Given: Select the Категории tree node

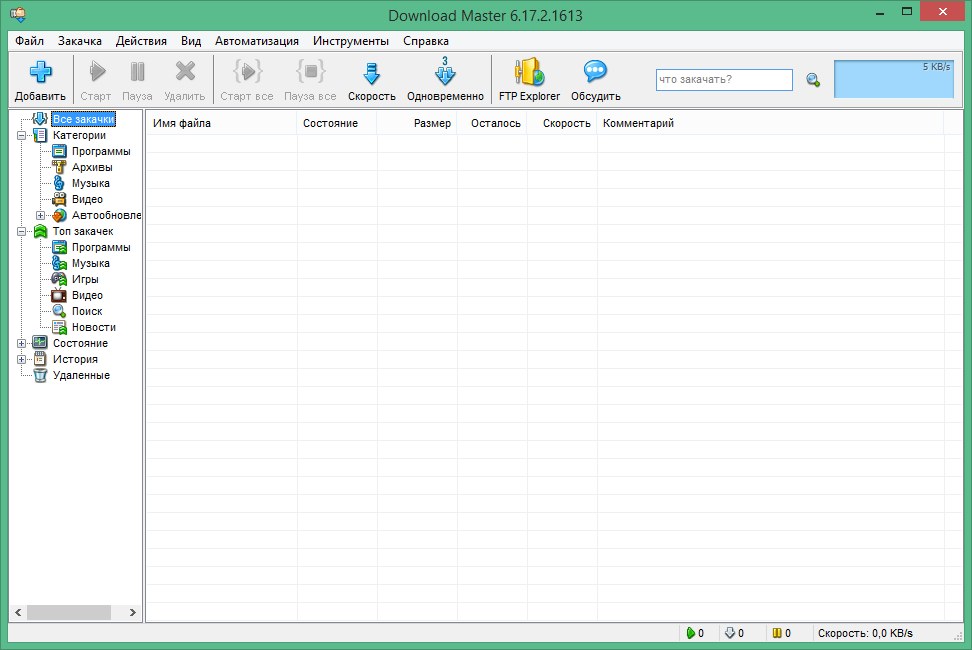Looking at the screenshot, I should pos(79,135).
